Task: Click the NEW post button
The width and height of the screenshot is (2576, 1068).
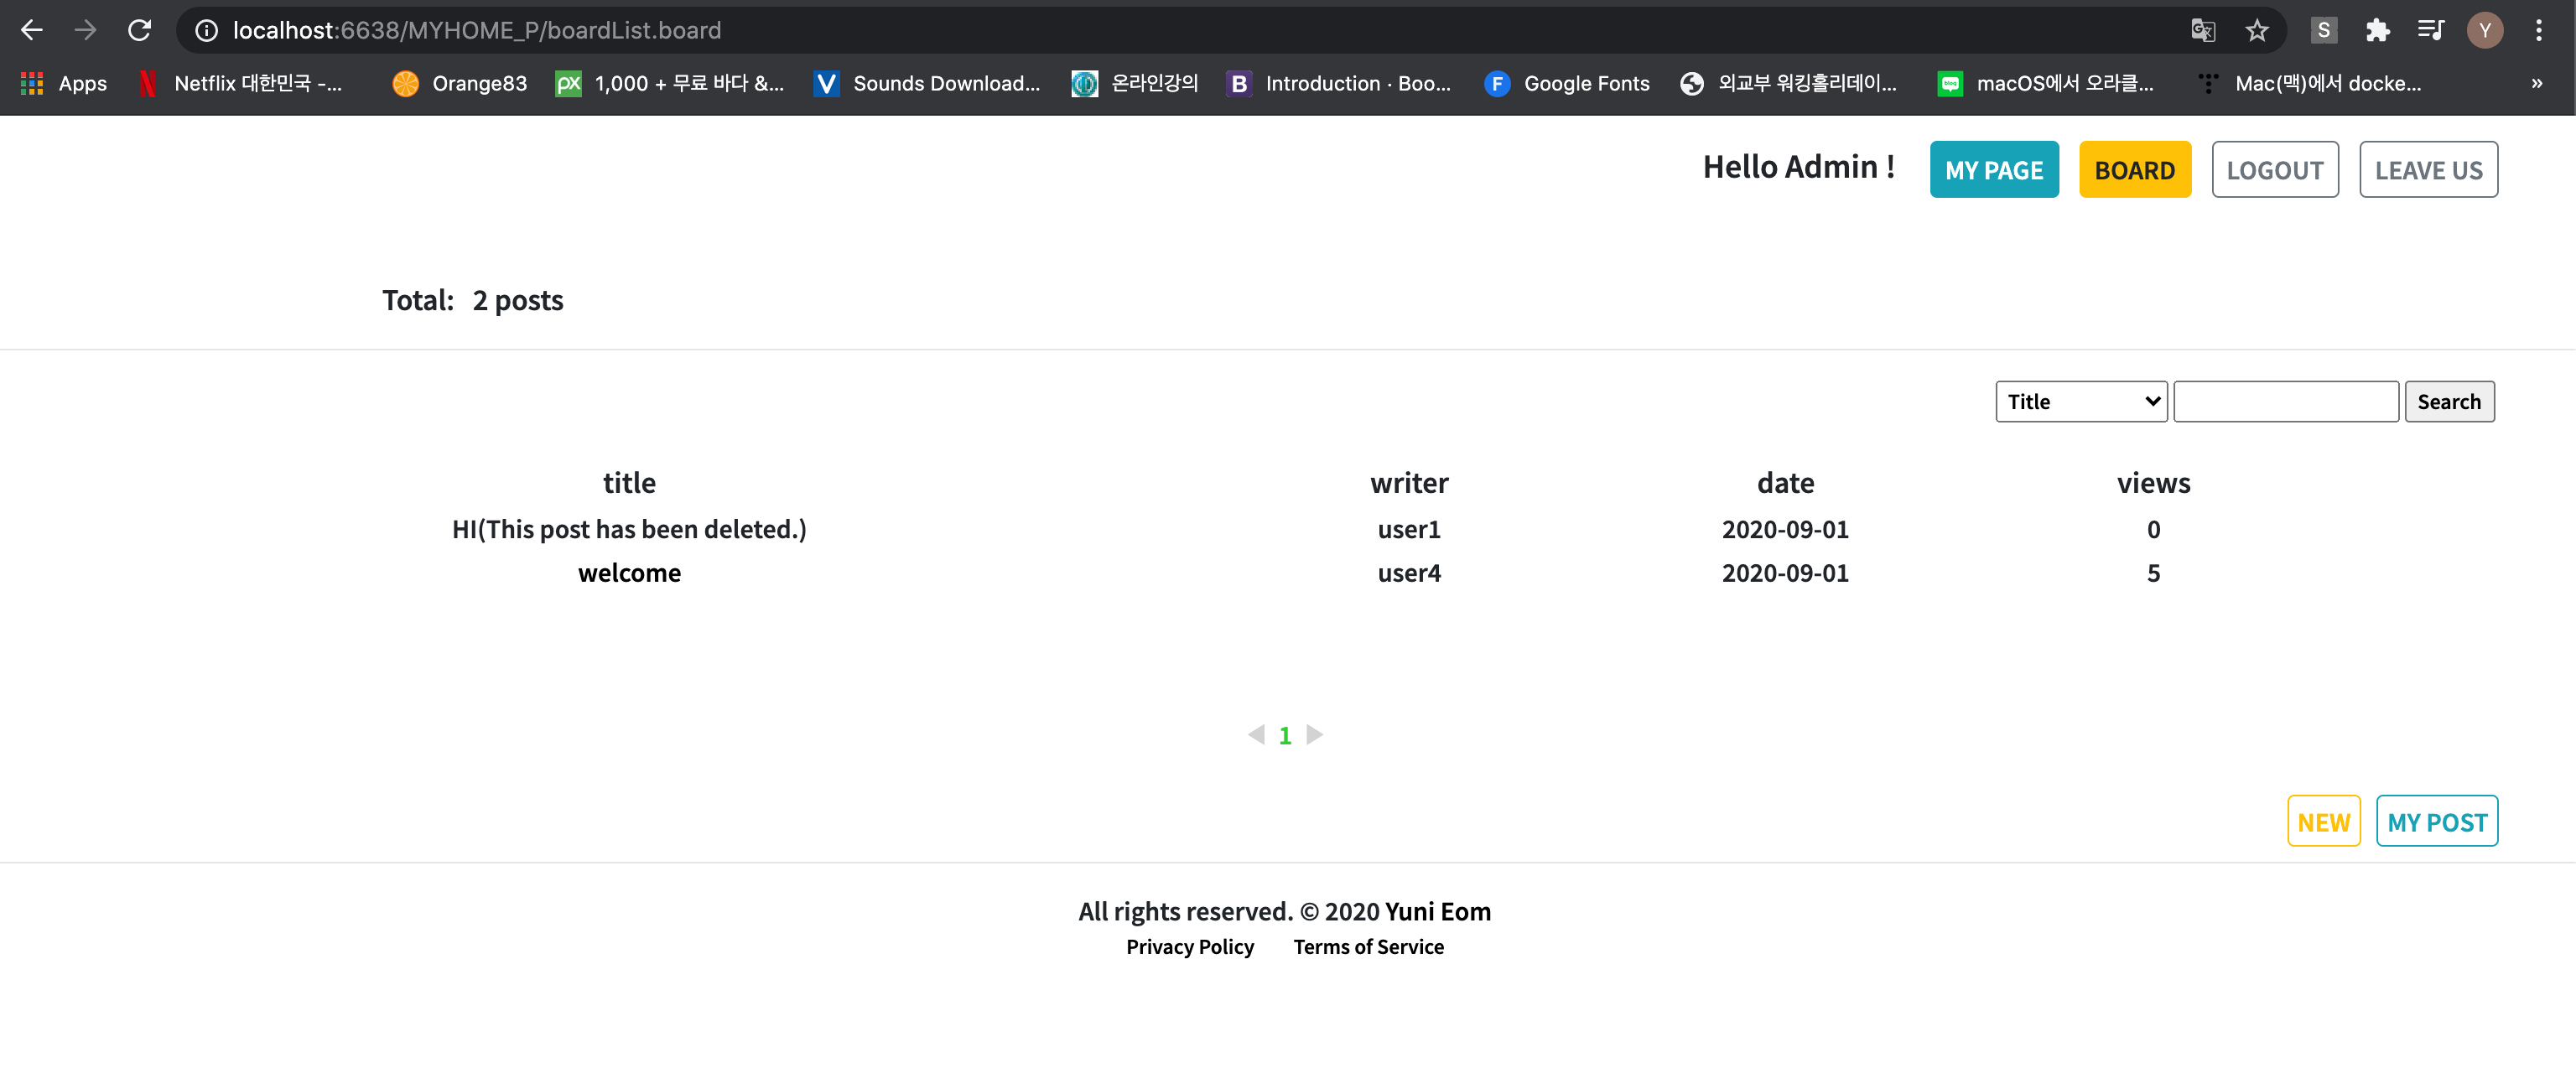Action: (x=2323, y=822)
